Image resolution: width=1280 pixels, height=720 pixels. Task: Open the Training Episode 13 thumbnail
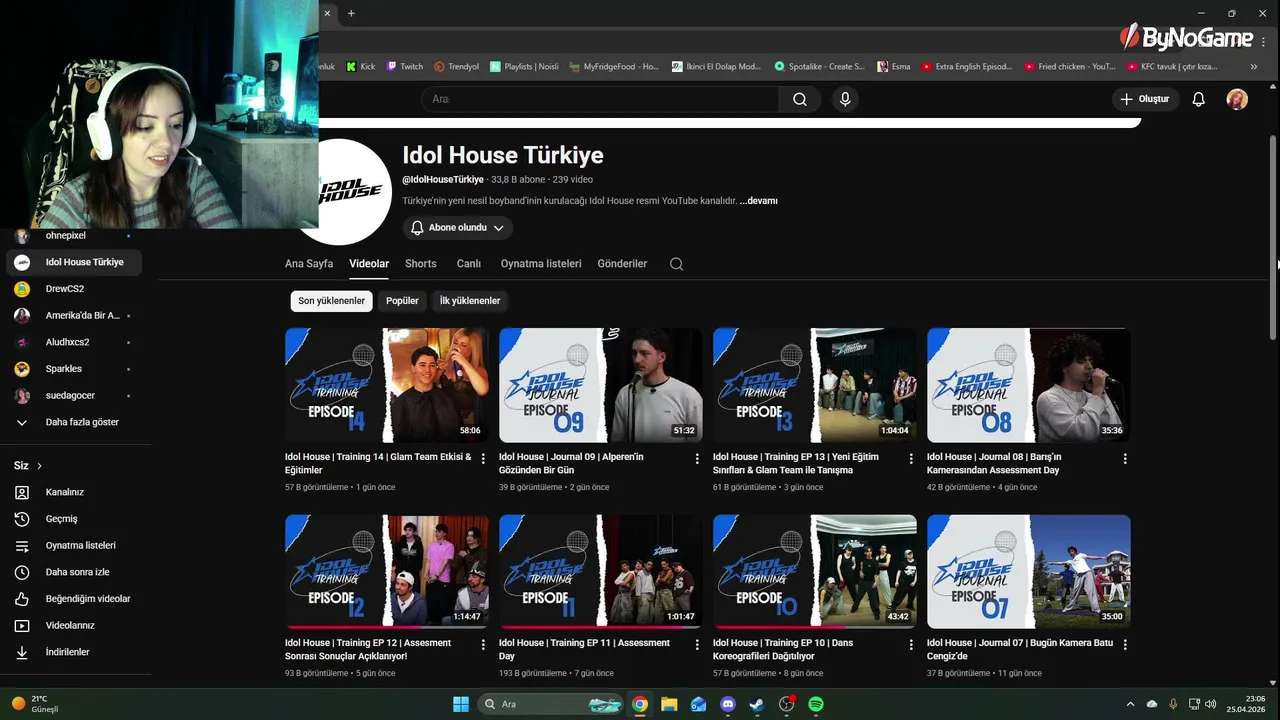(814, 385)
